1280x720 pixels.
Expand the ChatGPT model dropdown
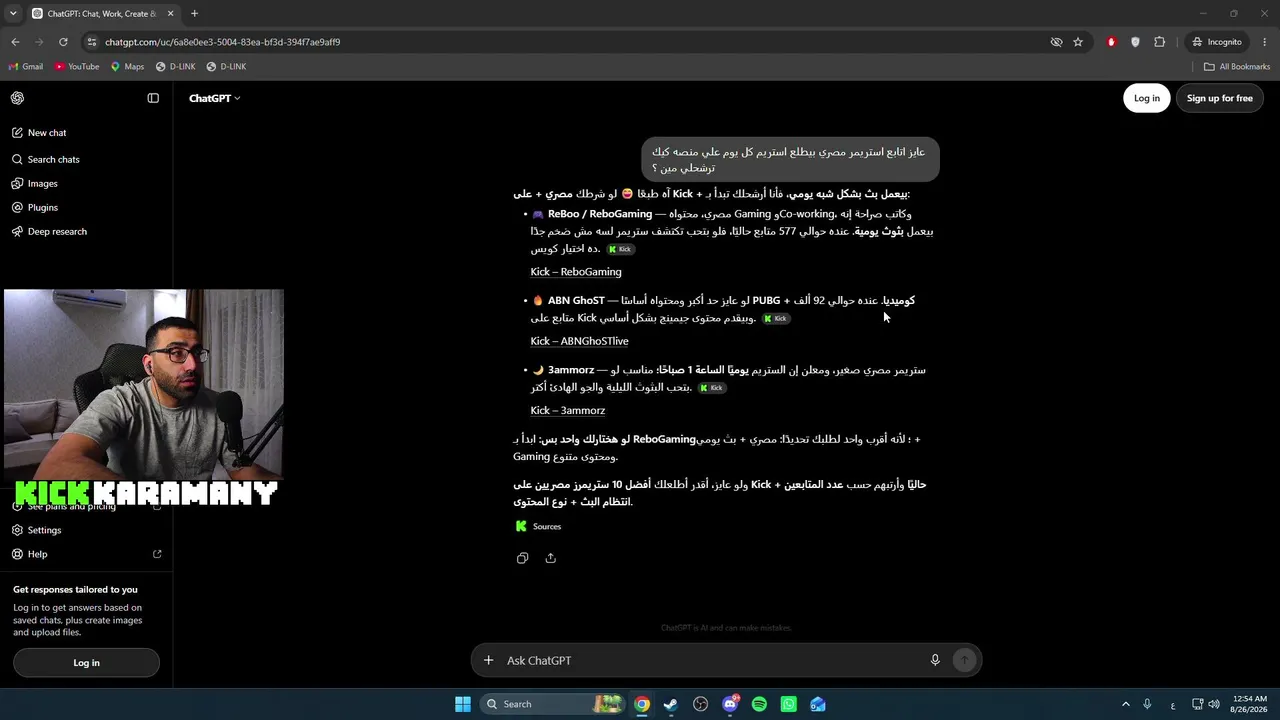pos(215,98)
